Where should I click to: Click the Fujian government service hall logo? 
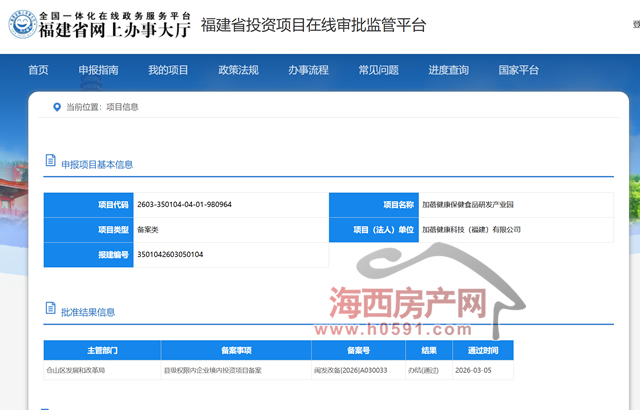point(98,25)
